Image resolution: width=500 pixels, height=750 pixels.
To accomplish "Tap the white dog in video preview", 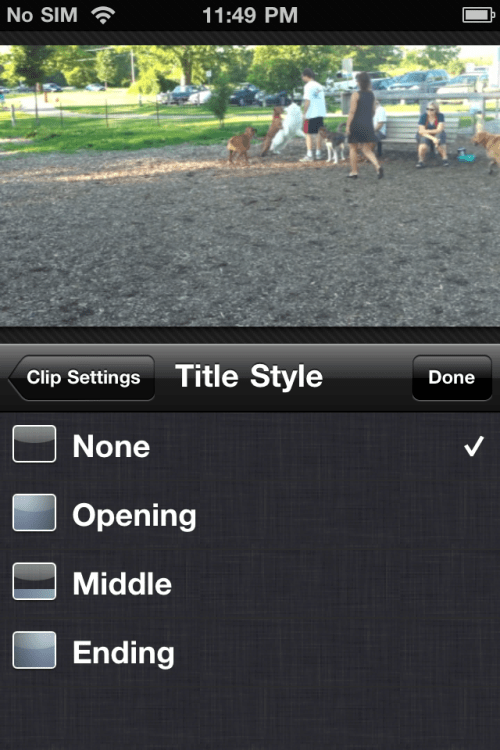I will tap(289, 128).
